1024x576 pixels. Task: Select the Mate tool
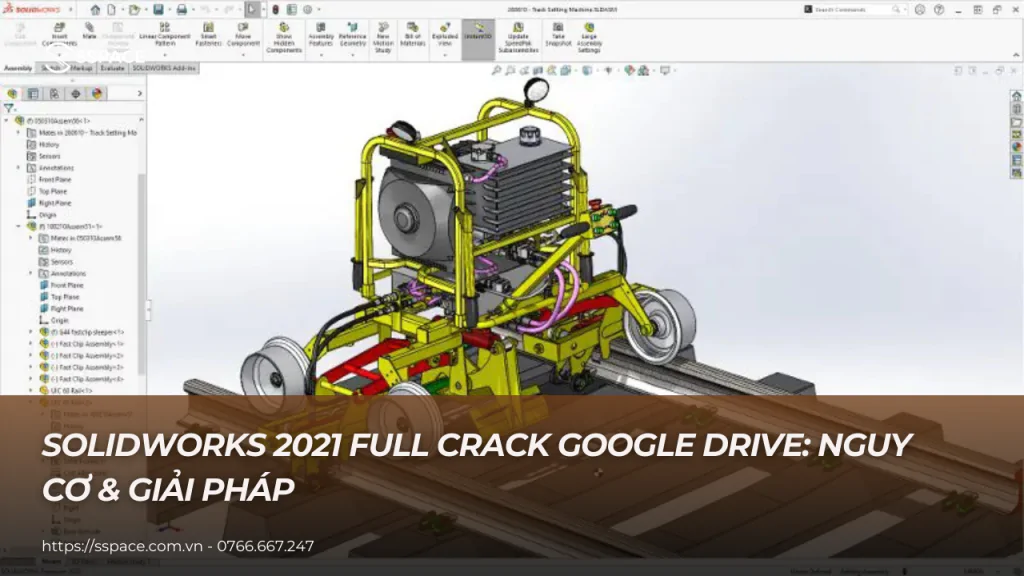tap(89, 31)
